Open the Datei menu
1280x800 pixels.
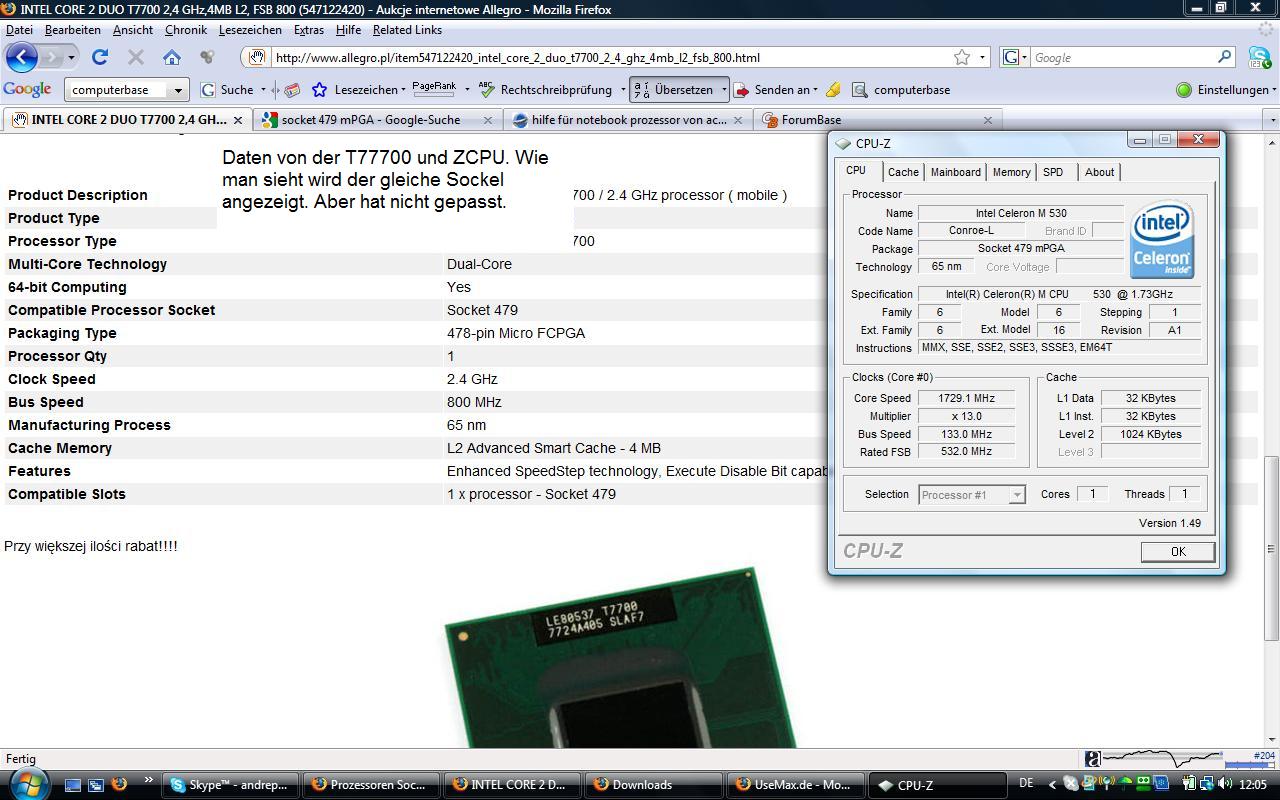pyautogui.click(x=19, y=30)
